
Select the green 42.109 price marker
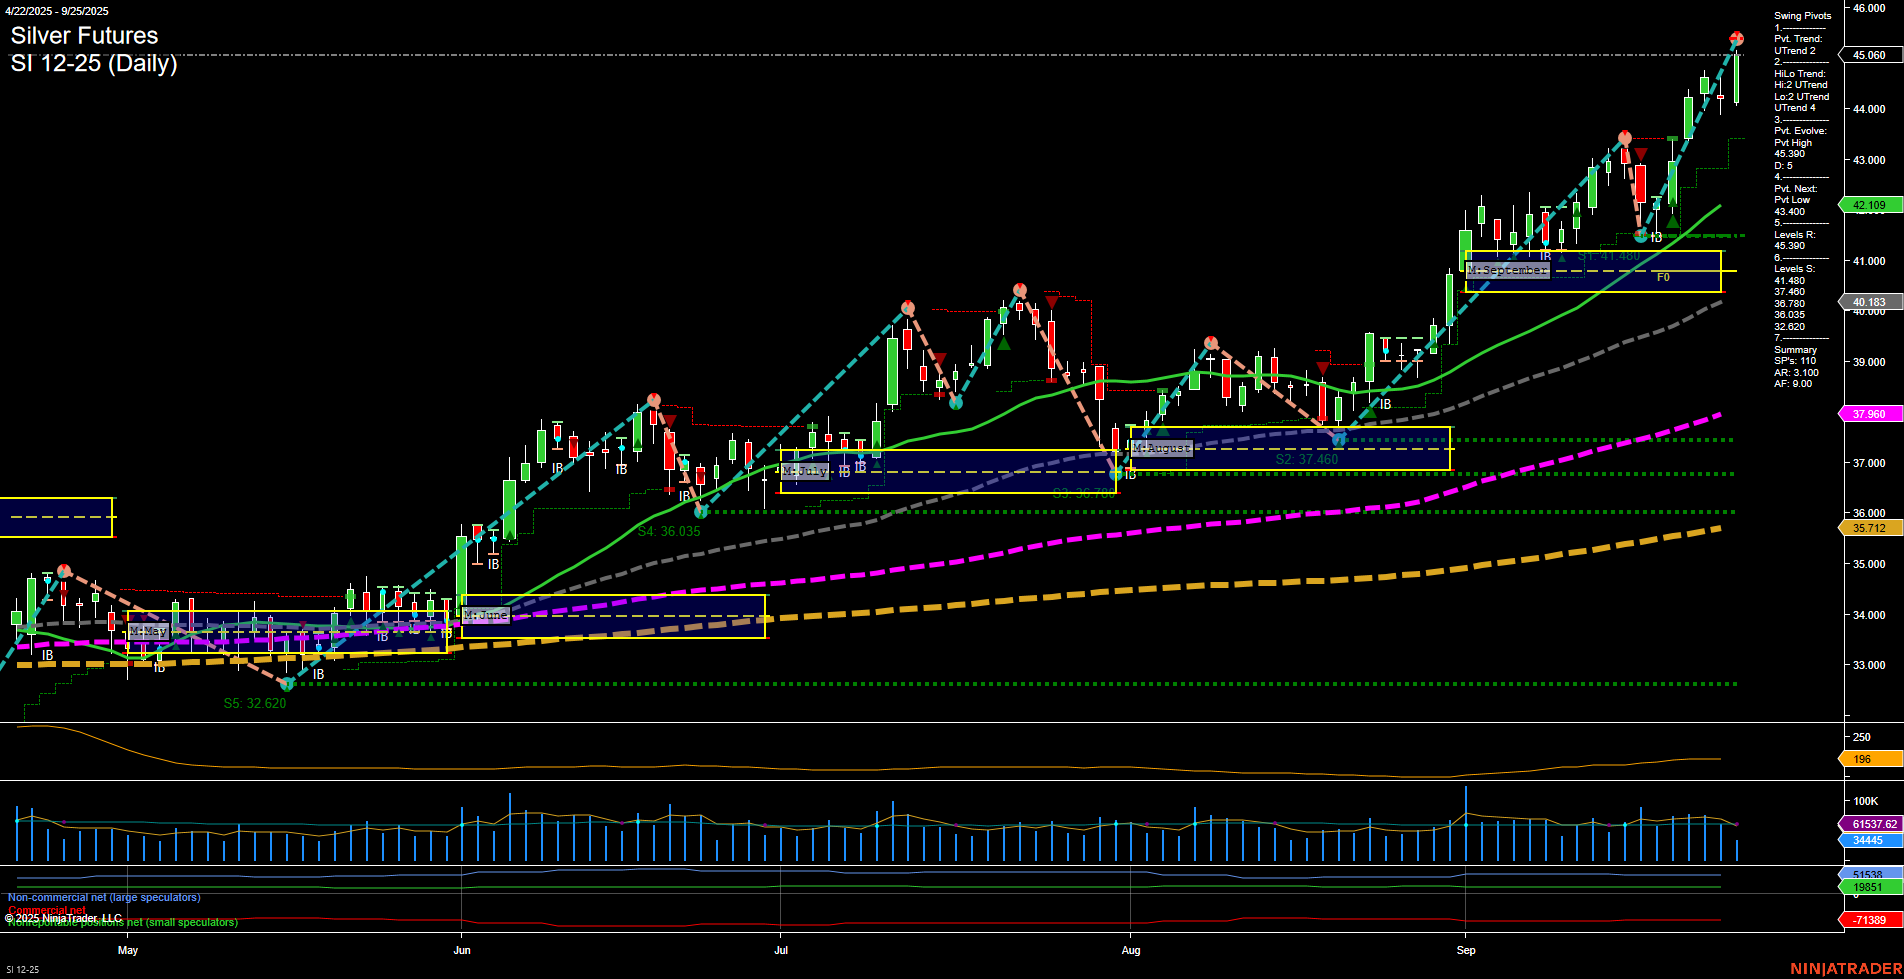click(1868, 204)
